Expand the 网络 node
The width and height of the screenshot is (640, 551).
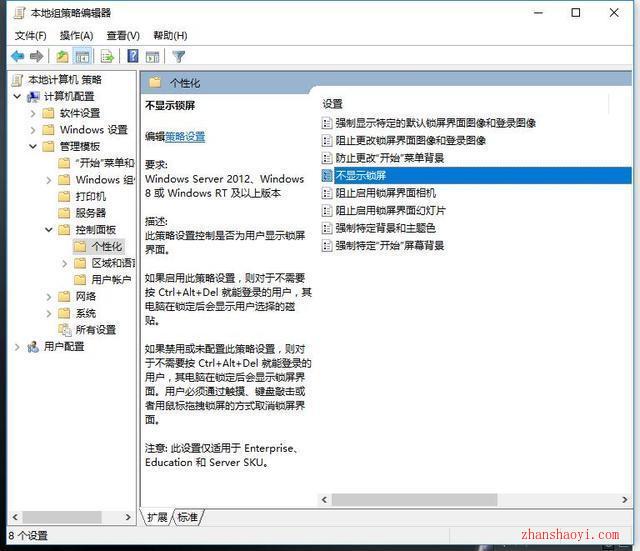[x=49, y=297]
